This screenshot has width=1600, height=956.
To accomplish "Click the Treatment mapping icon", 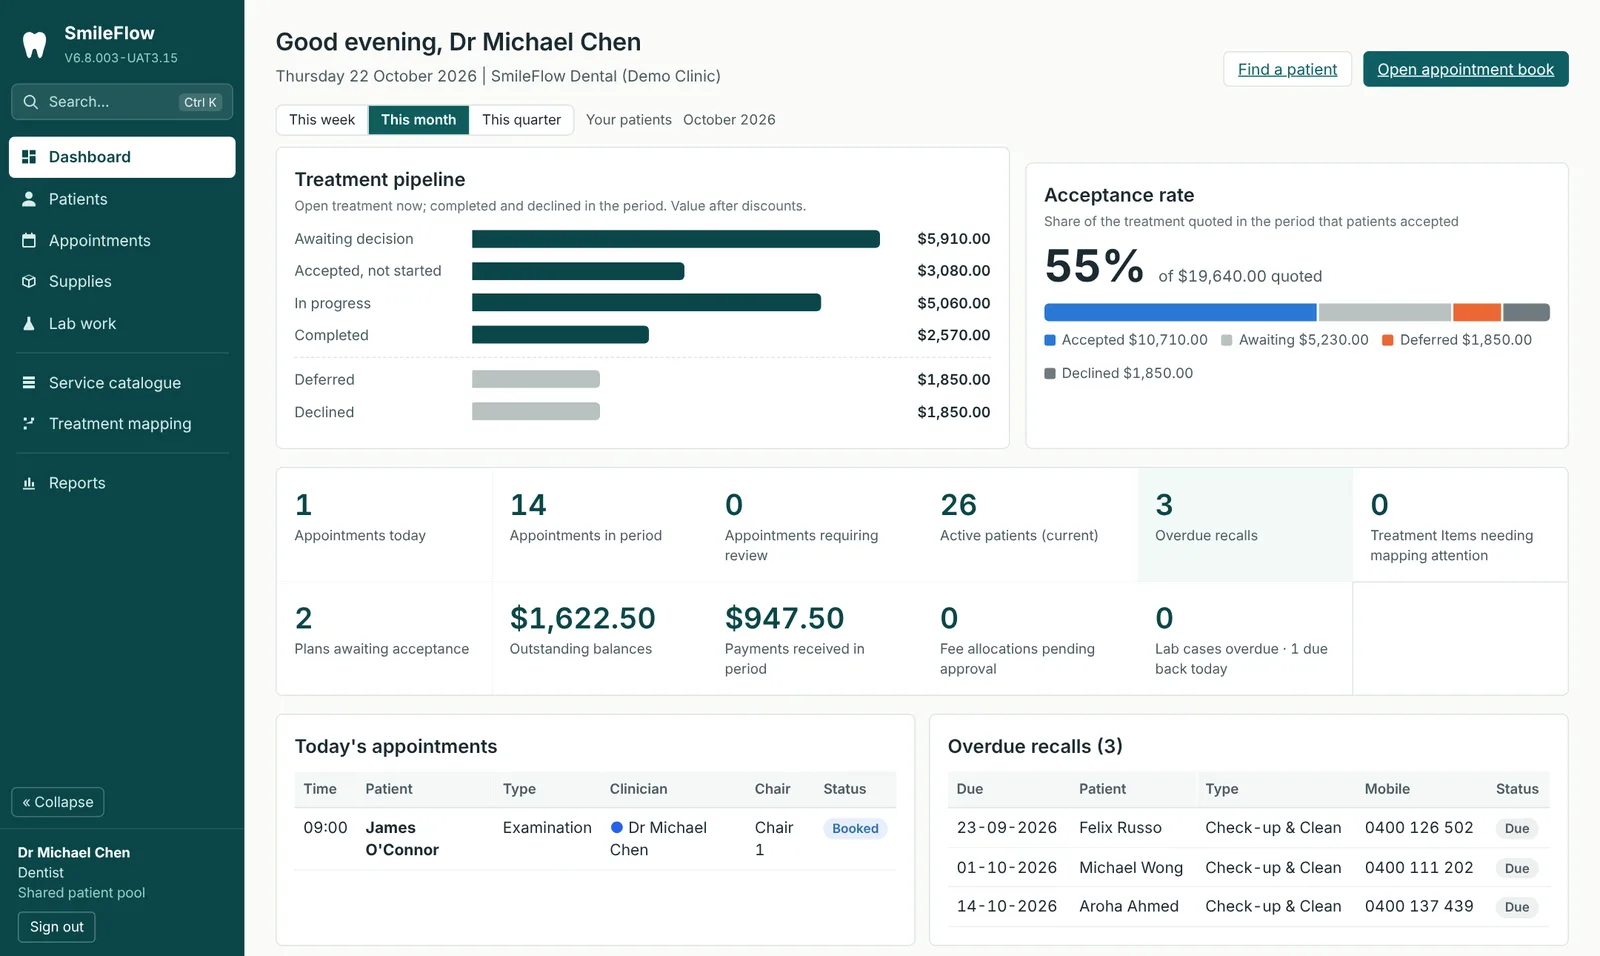I will click(x=29, y=424).
